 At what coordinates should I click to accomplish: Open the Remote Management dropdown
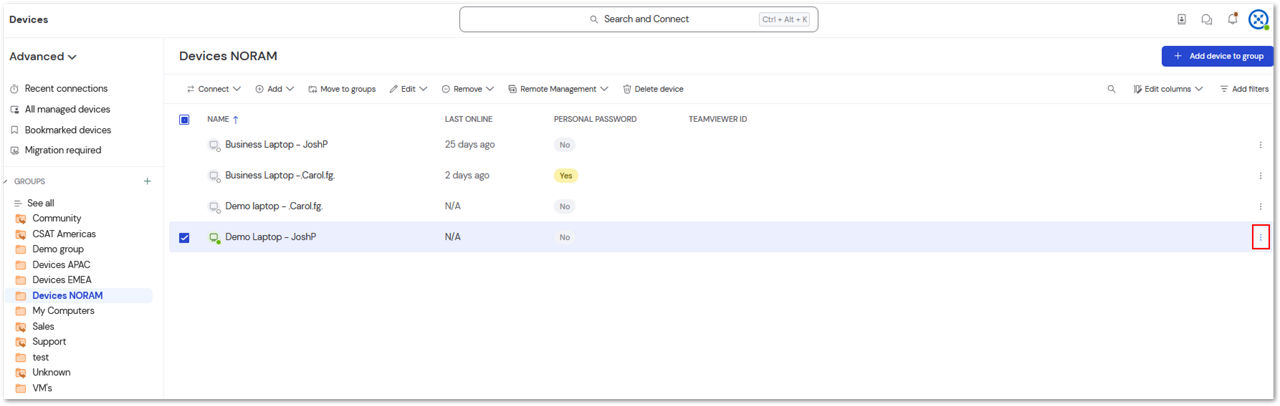(558, 89)
